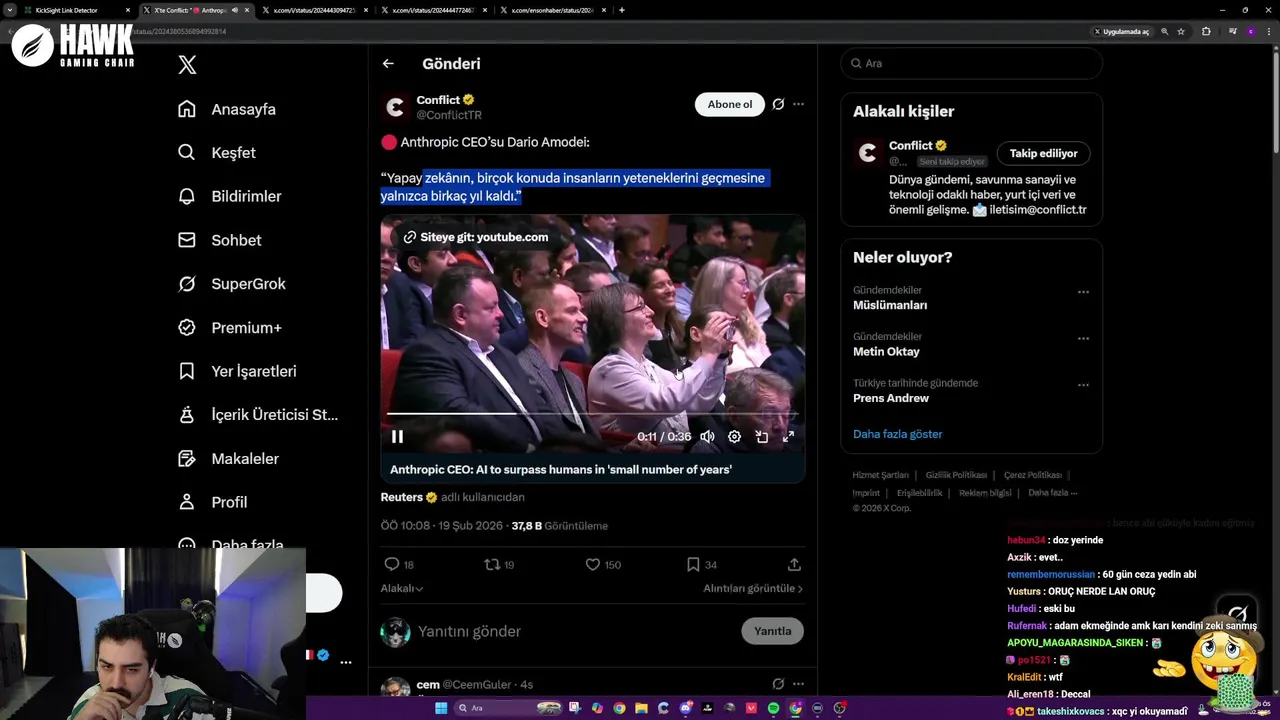
Task: Open three-dot menu on cem's reply
Action: tap(798, 684)
